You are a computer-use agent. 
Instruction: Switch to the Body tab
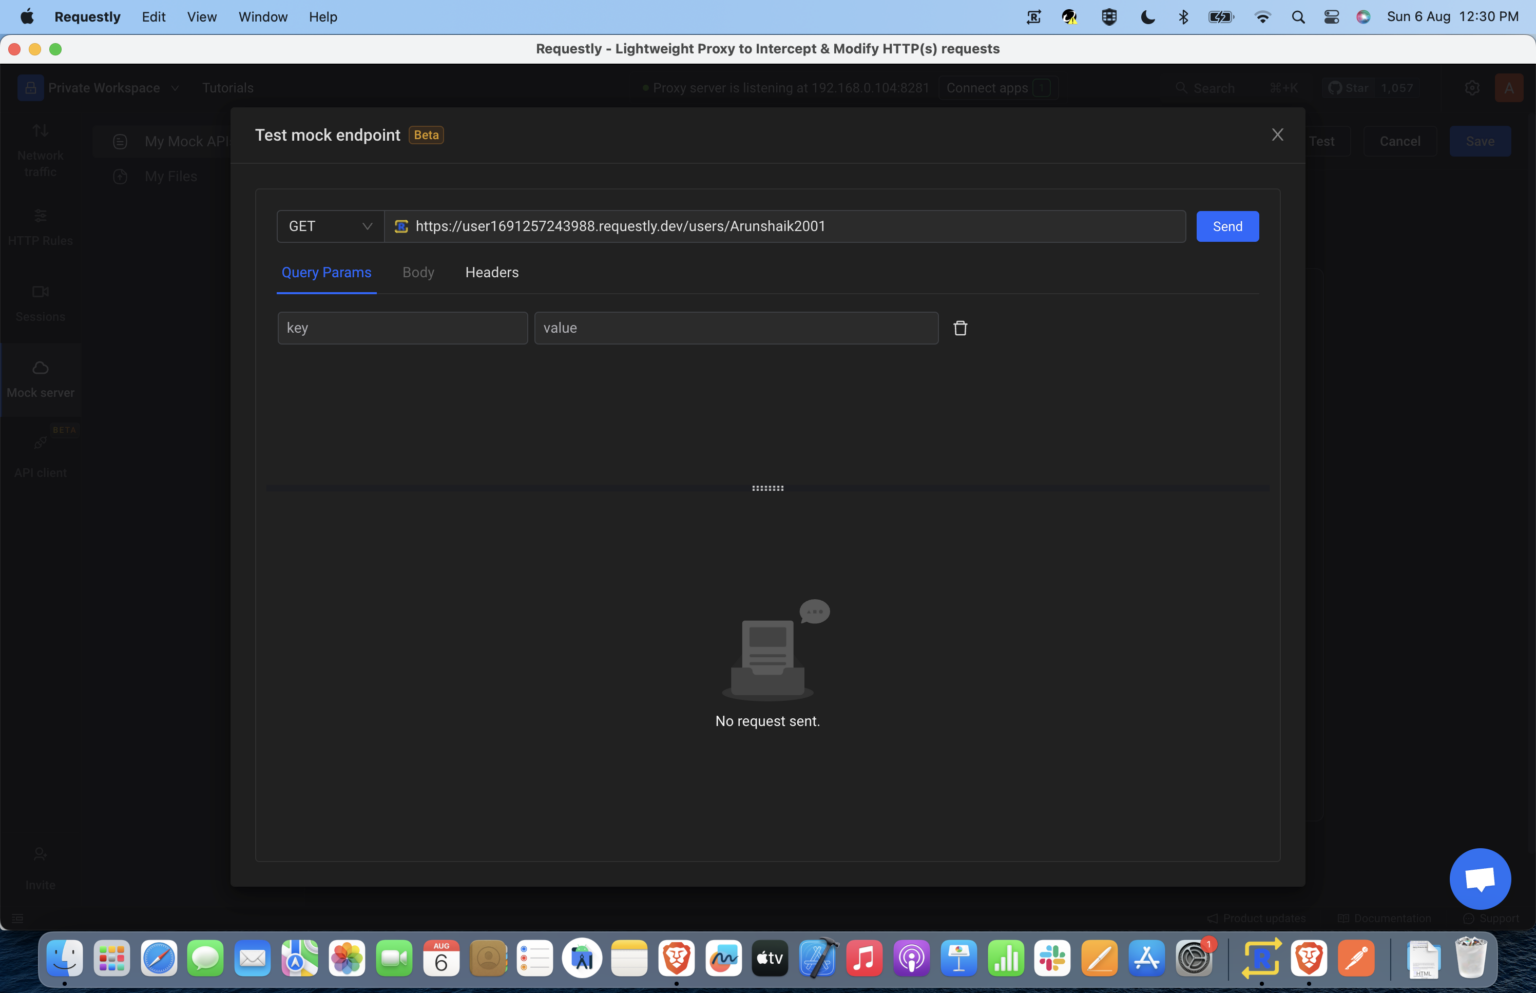(418, 272)
